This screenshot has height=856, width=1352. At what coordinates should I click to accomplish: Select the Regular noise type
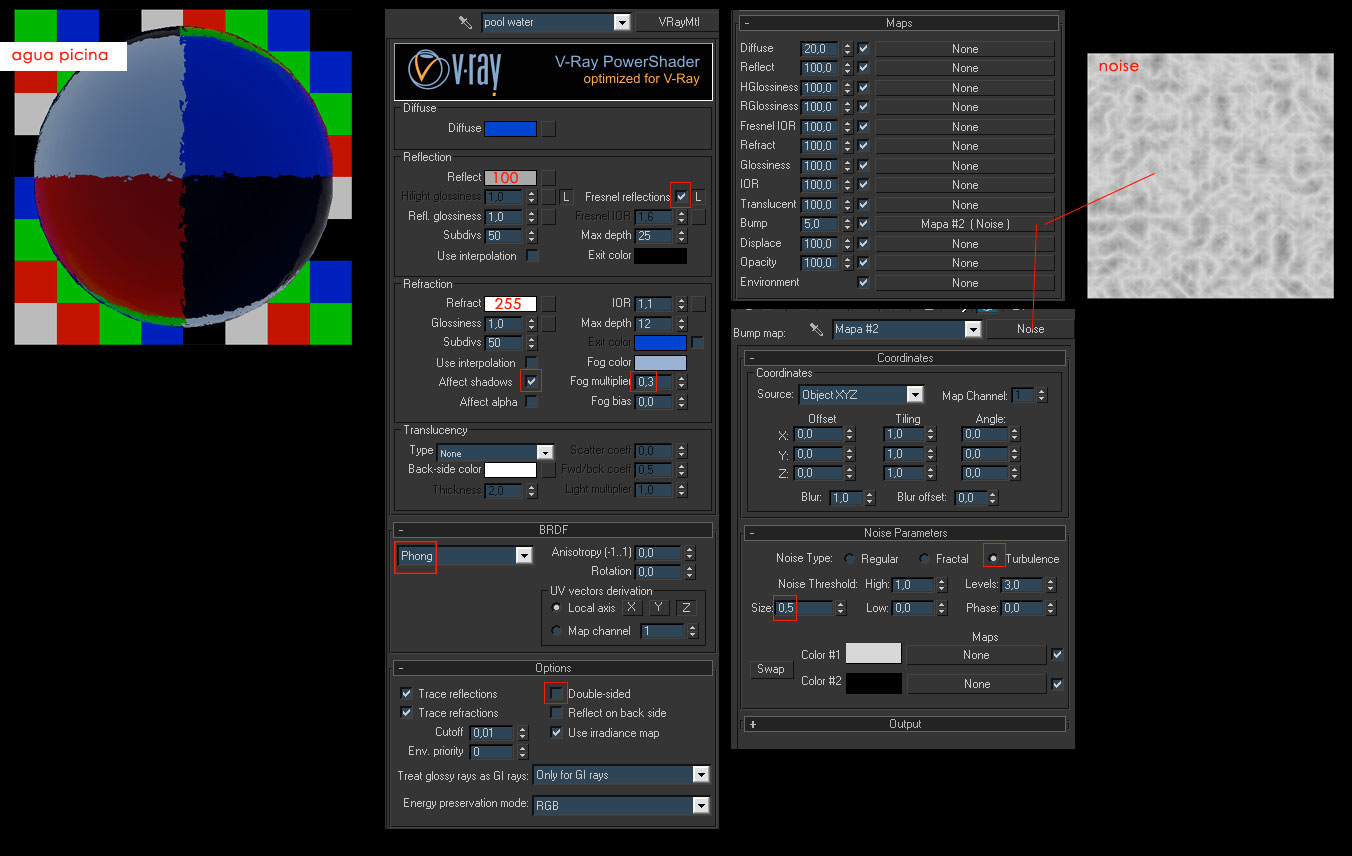850,559
